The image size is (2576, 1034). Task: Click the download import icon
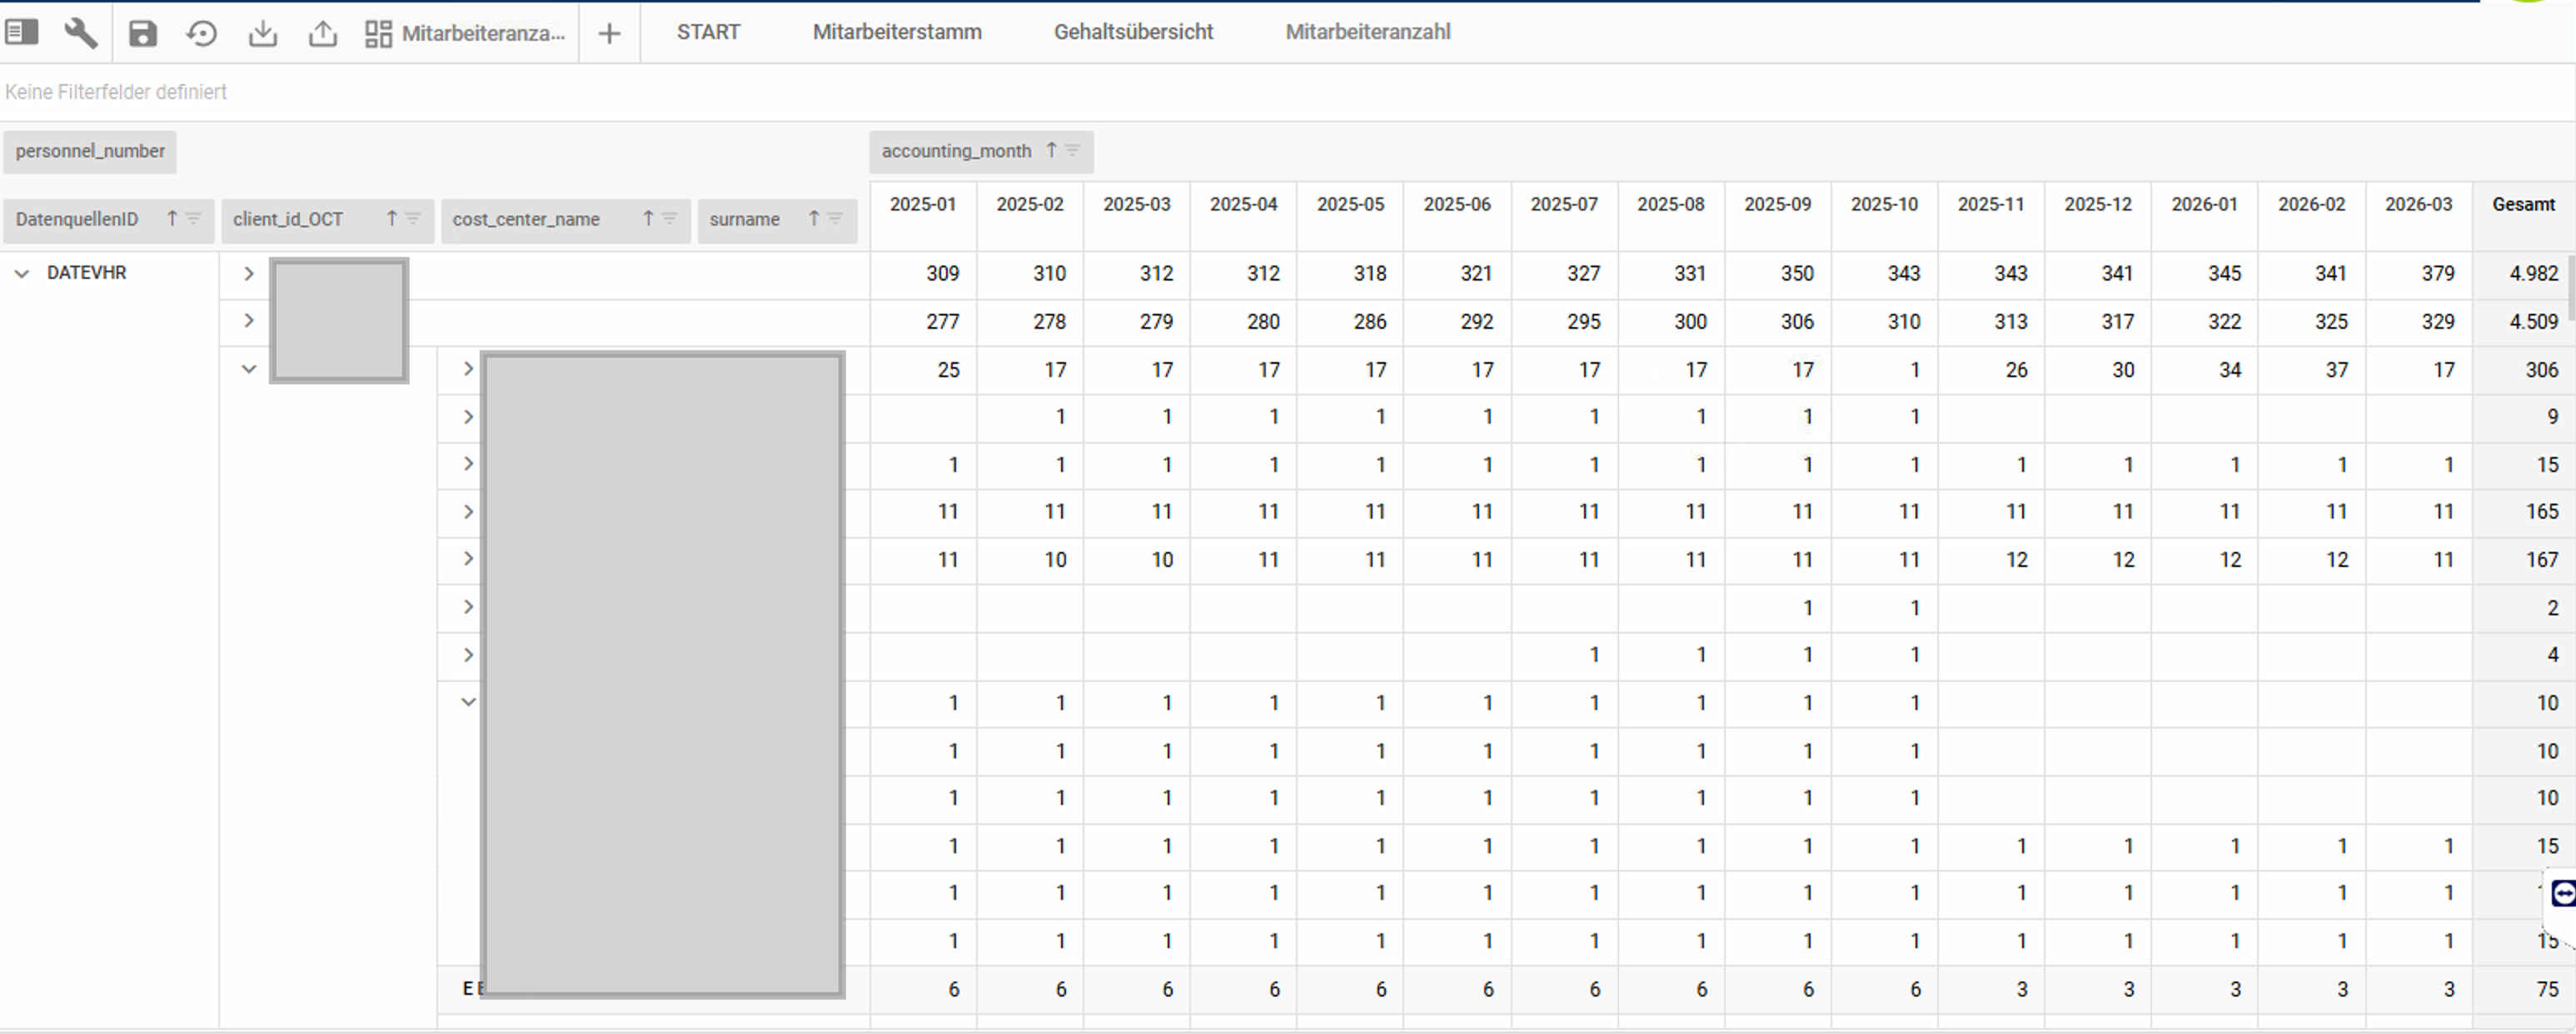263,33
